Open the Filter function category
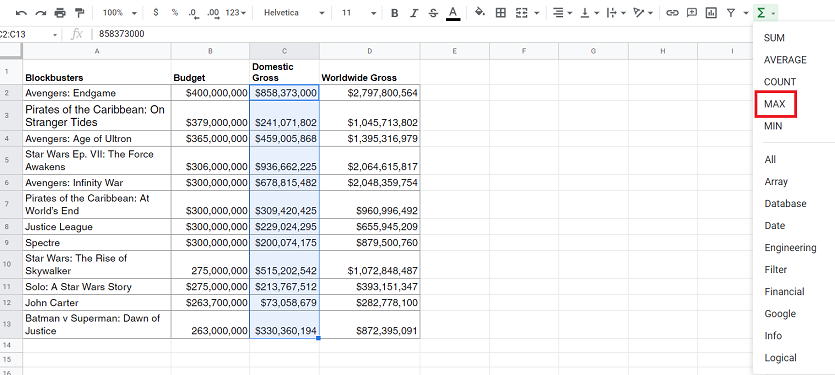Screen dimensions: 835x375 click(x=775, y=270)
